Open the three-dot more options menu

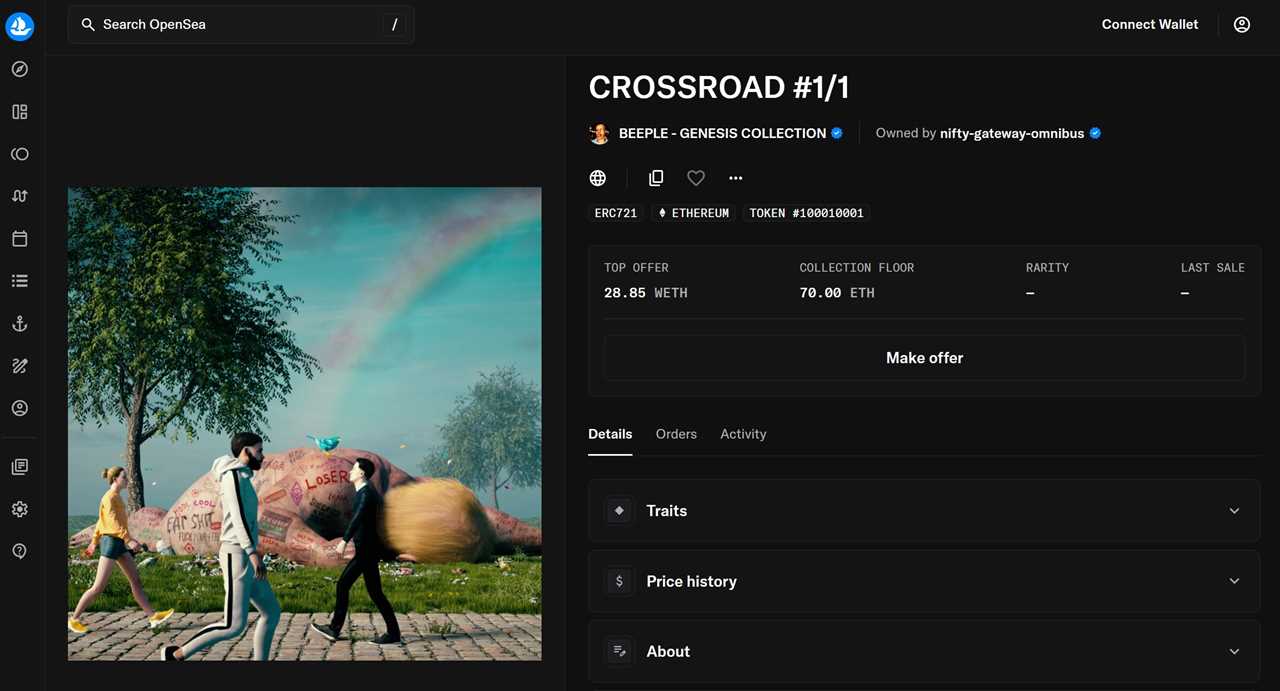click(735, 177)
